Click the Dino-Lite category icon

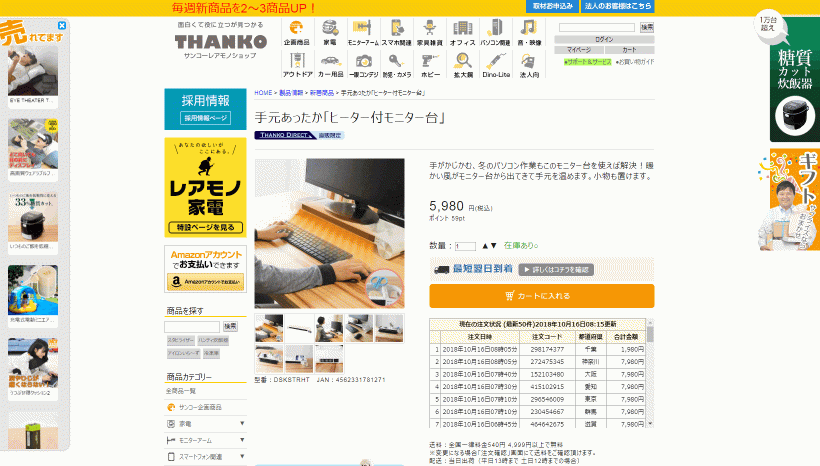coord(496,65)
